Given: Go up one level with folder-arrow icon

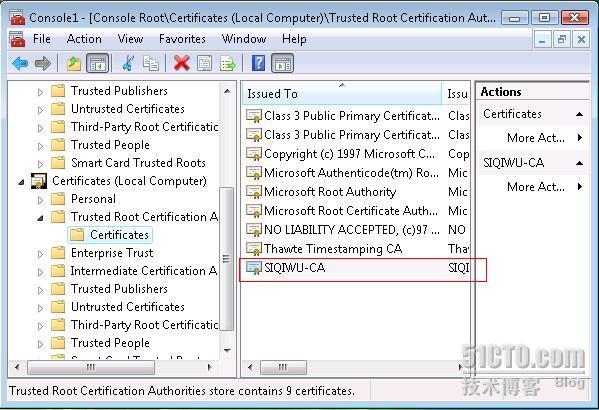Looking at the screenshot, I should (73, 63).
